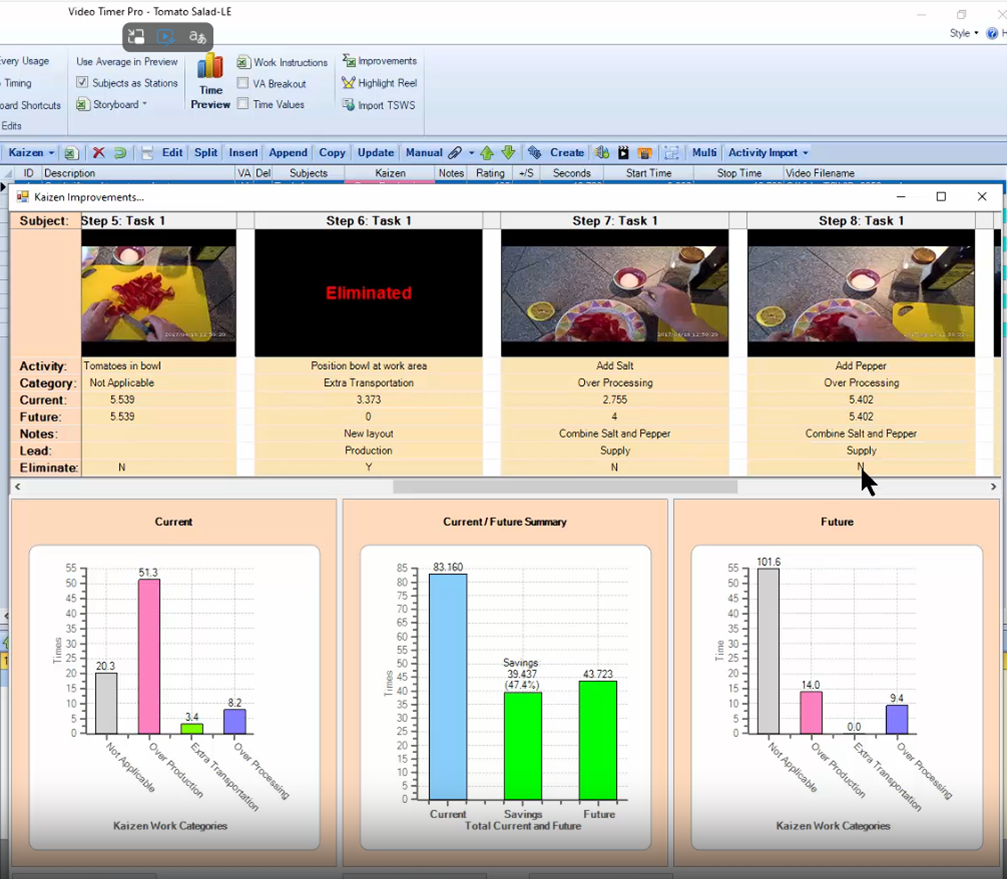Click the Excel export icon beside Kaizen

(x=71, y=153)
